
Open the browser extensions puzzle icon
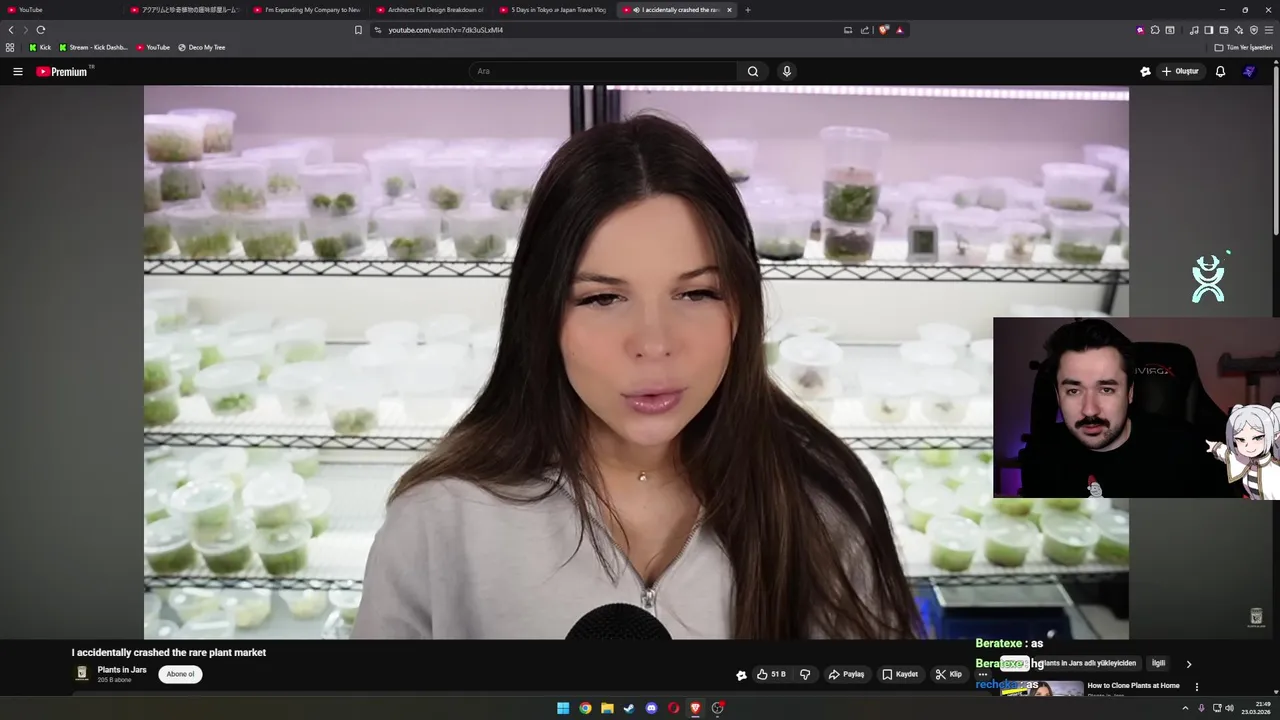[x=1155, y=30]
